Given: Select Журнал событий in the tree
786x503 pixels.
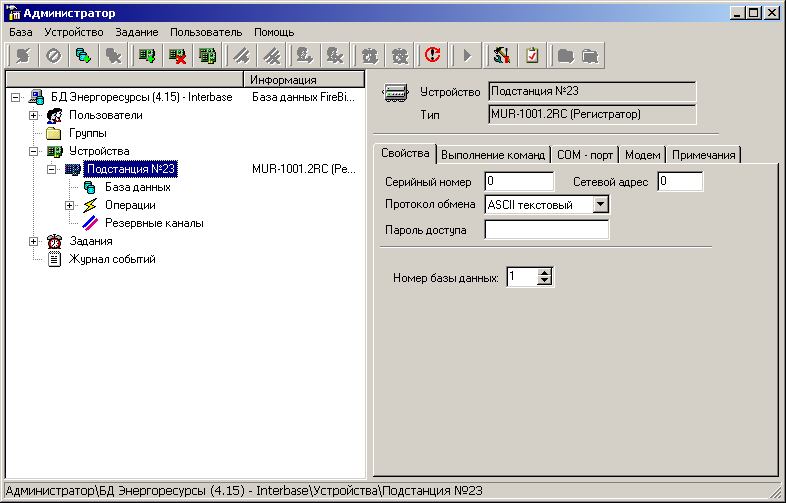Looking at the screenshot, I should click(x=112, y=259).
